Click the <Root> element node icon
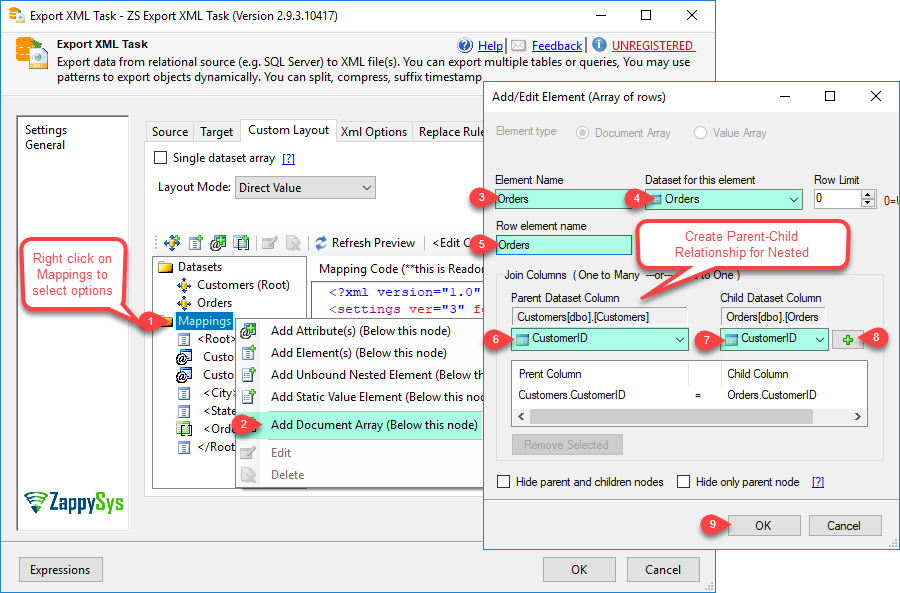 tap(184, 339)
